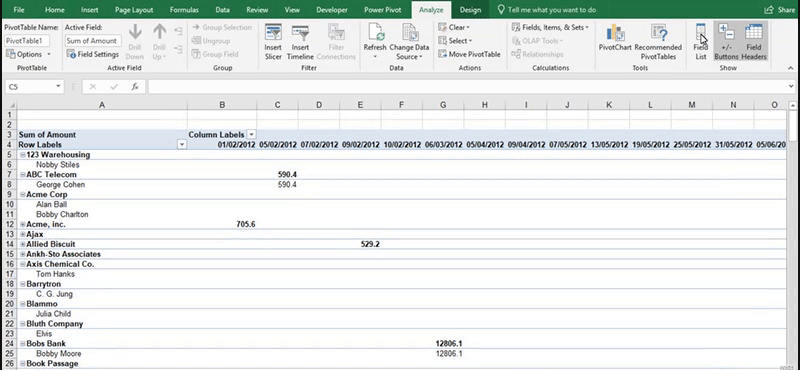Switch to the Design tab

470,10
